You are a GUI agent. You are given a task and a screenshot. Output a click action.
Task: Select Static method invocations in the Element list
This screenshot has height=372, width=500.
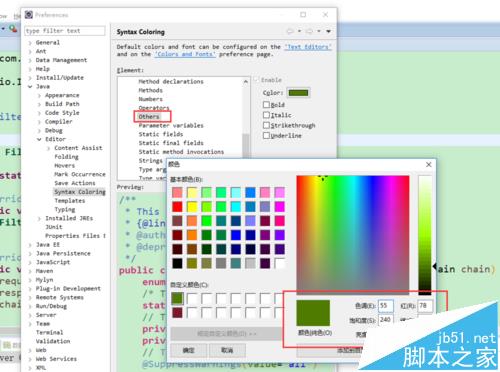[x=181, y=152]
